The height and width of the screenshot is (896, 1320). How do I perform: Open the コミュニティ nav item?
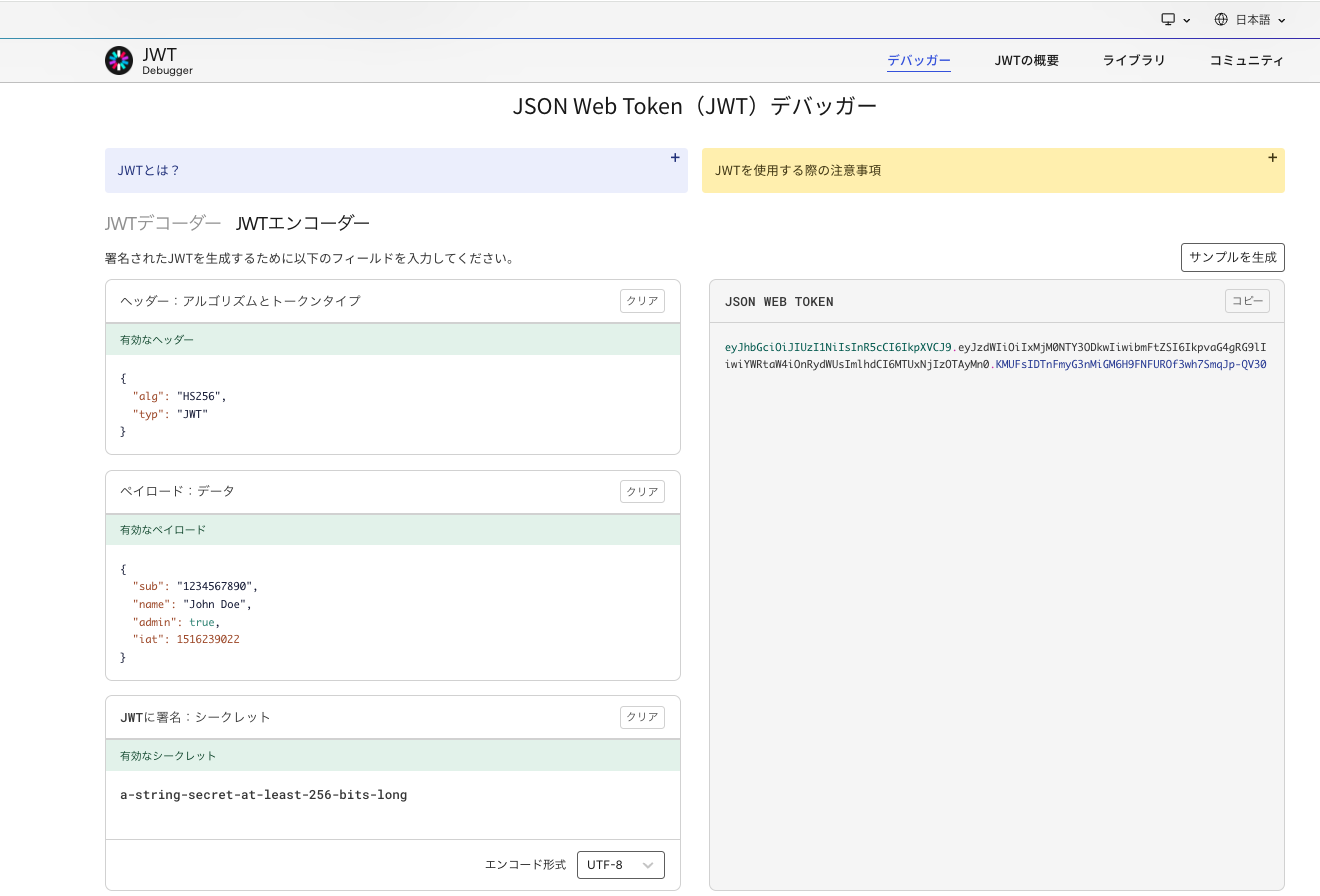click(1246, 61)
